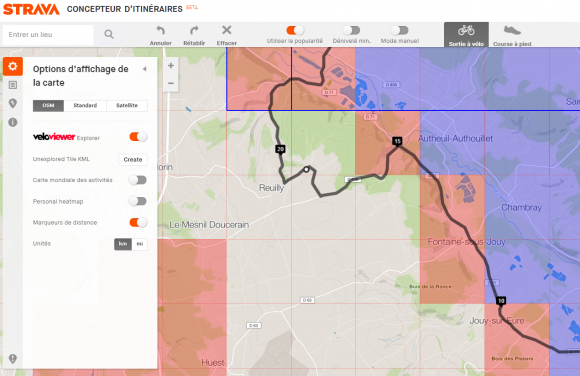Open map display settings gear icon
580x376 pixels.
[x=13, y=66]
